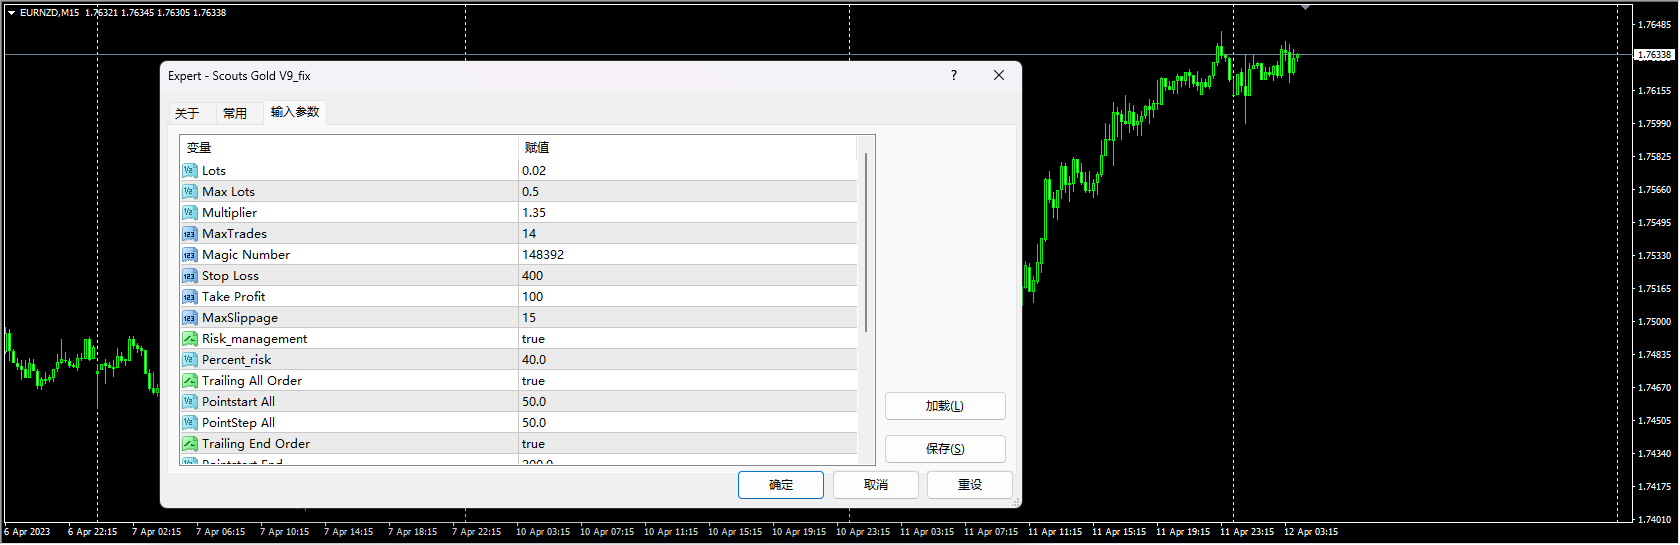Viewport: 1680px width, 545px height.
Task: Select the Percent_risk variable name
Action: tap(236, 360)
